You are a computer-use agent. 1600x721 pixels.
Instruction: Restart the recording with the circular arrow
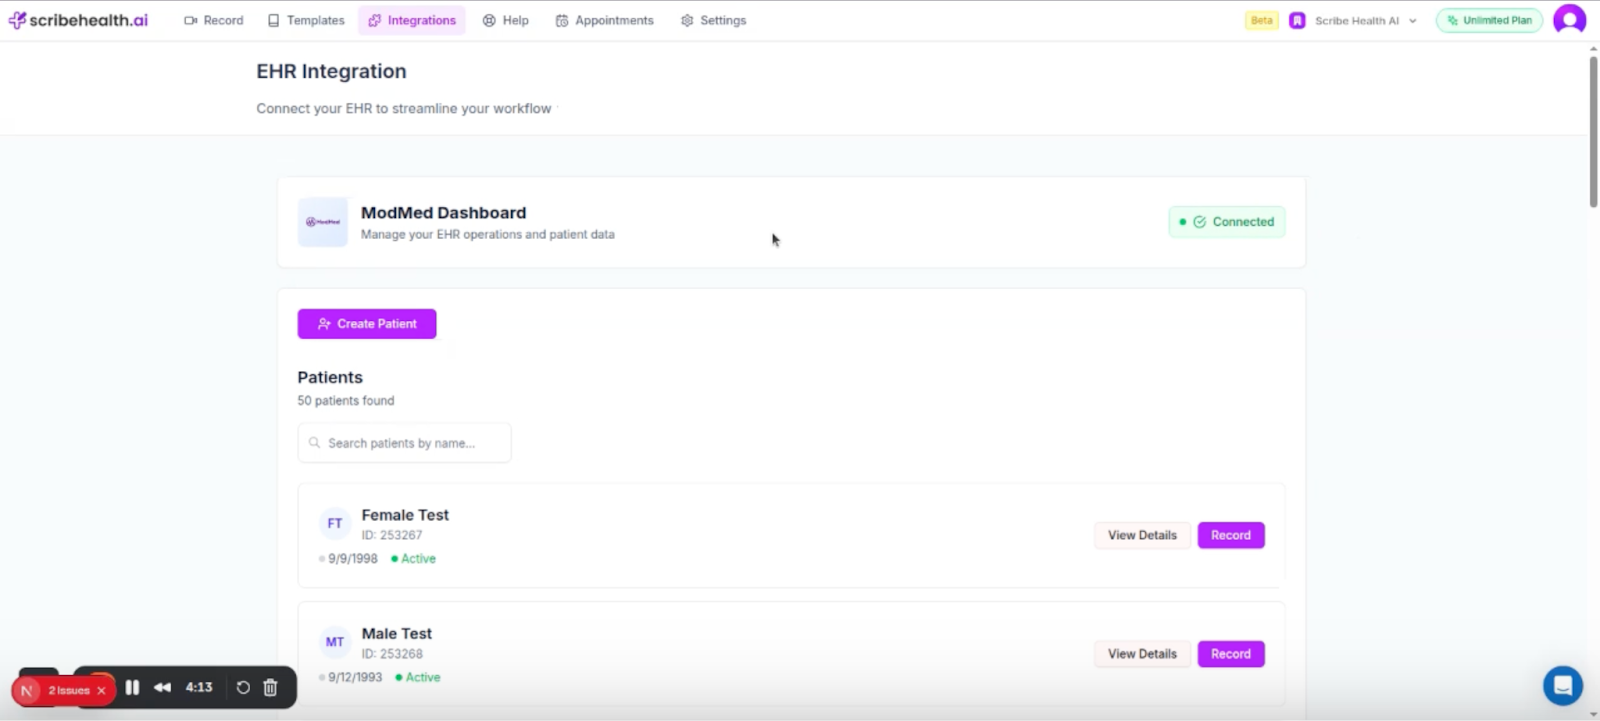pyautogui.click(x=243, y=687)
